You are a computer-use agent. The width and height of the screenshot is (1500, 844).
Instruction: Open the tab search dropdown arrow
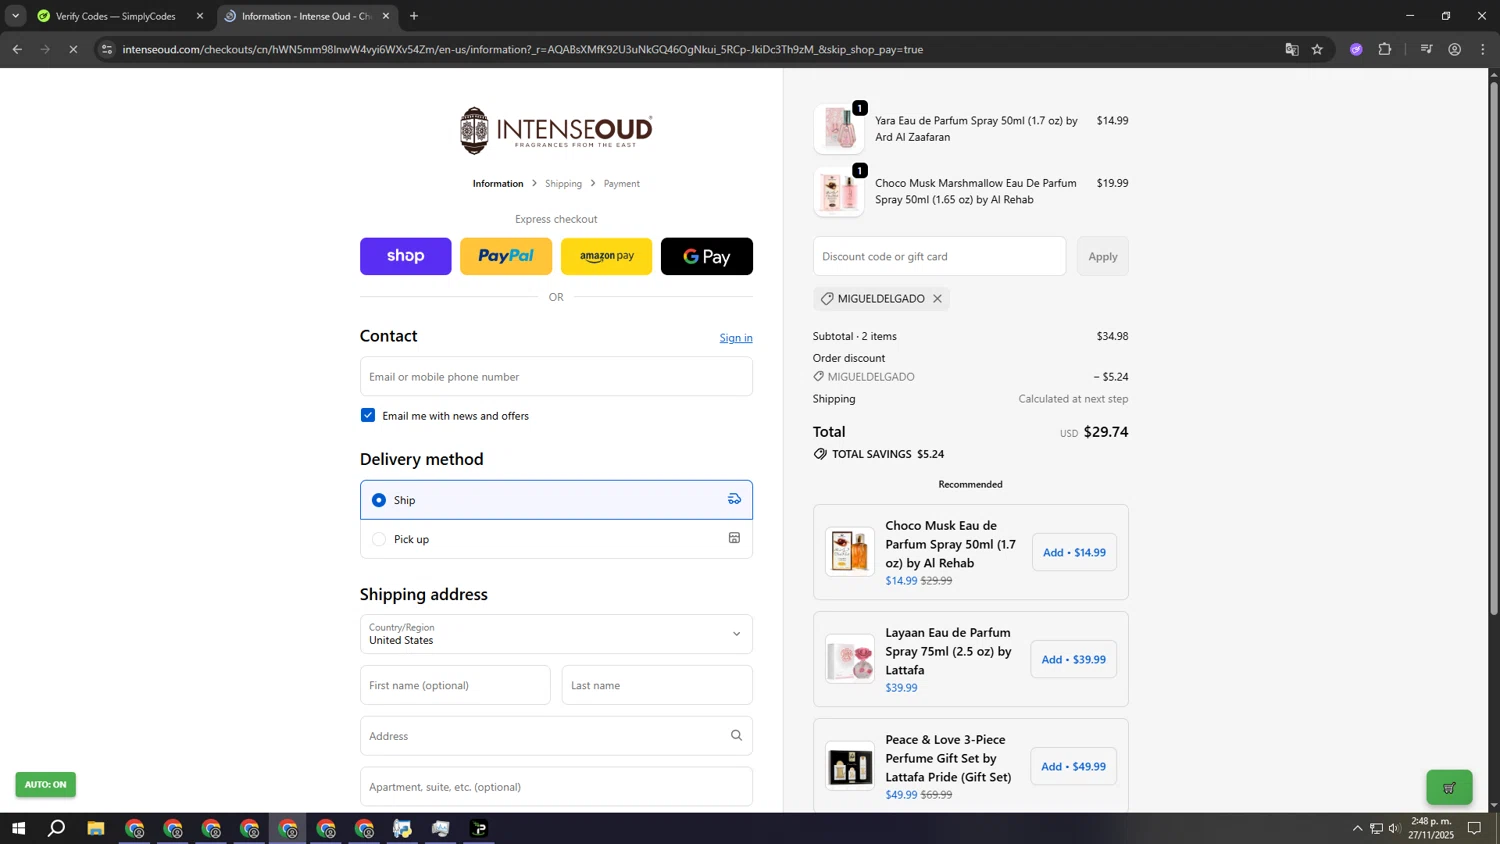click(x=15, y=16)
